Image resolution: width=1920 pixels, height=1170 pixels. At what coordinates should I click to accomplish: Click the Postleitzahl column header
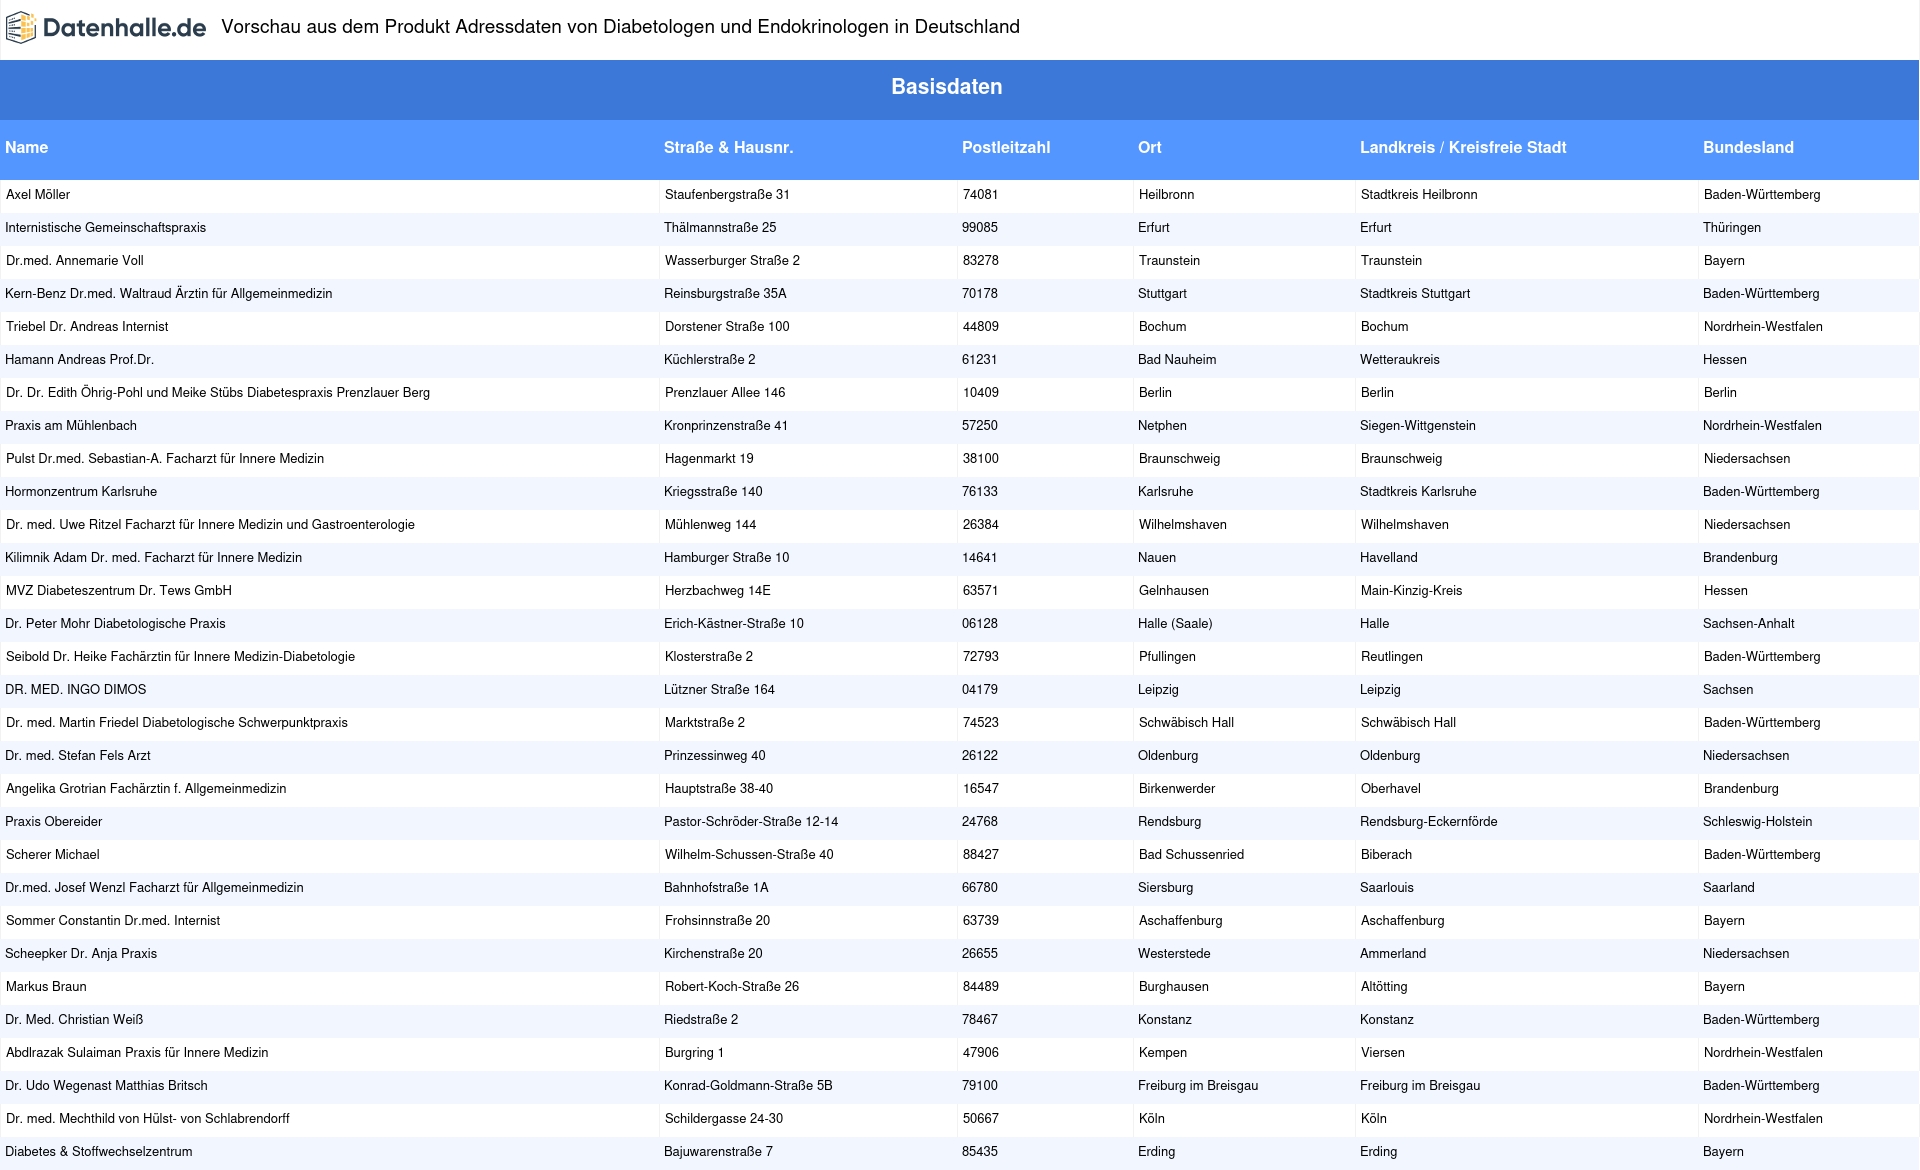[x=1006, y=147]
